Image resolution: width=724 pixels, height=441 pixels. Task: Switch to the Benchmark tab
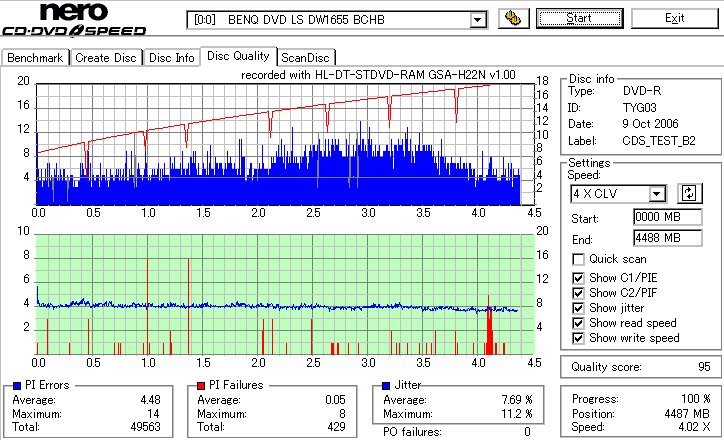pyautogui.click(x=35, y=58)
